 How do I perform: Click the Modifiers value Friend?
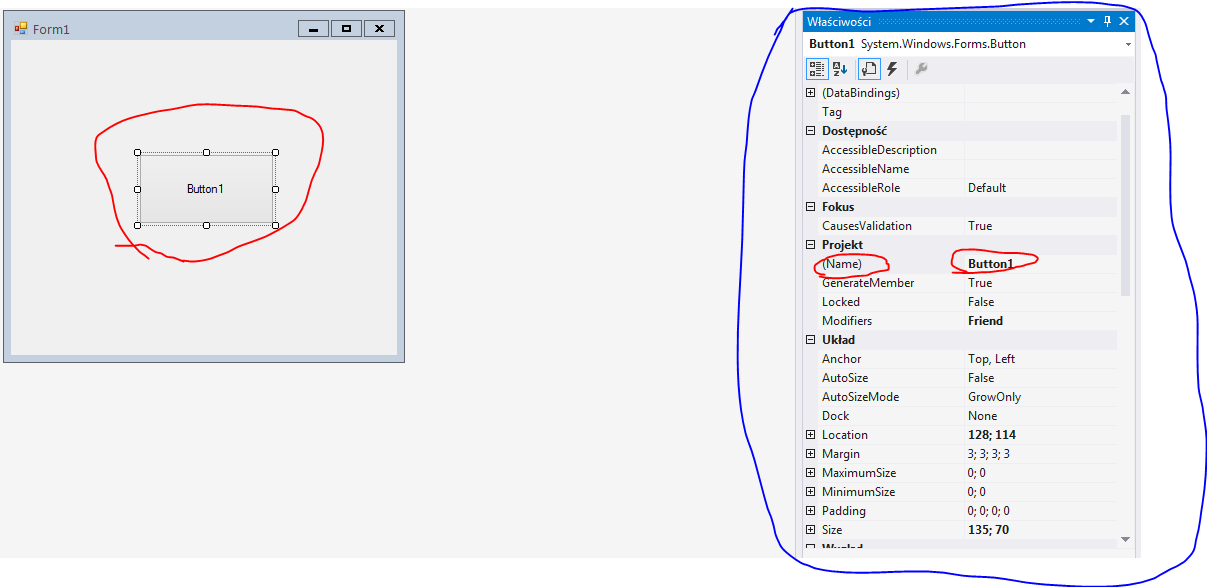point(985,321)
